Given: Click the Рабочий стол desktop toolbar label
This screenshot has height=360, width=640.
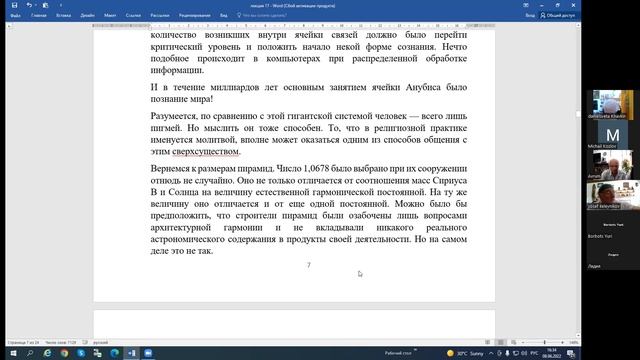Looking at the screenshot, I should 398,353.
